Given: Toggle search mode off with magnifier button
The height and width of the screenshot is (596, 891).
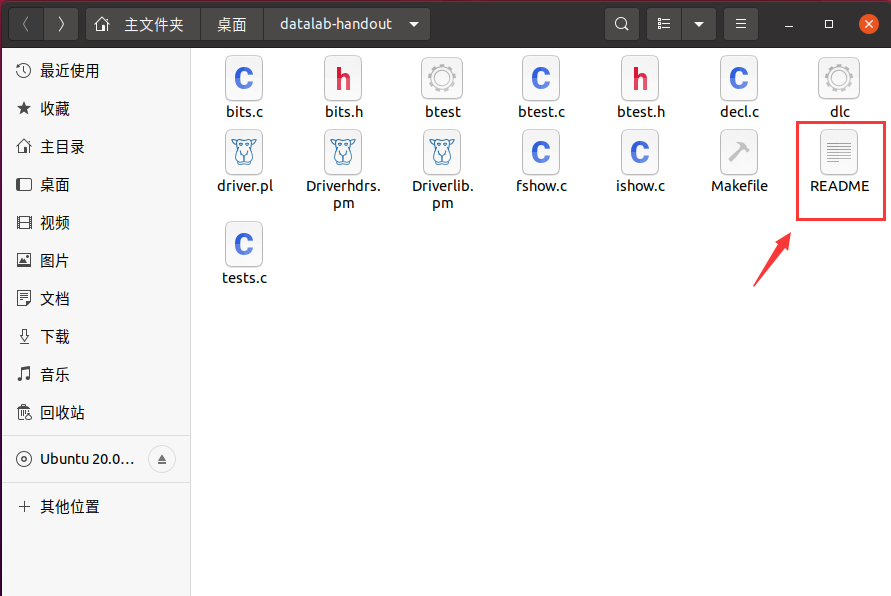Looking at the screenshot, I should (x=621, y=23).
